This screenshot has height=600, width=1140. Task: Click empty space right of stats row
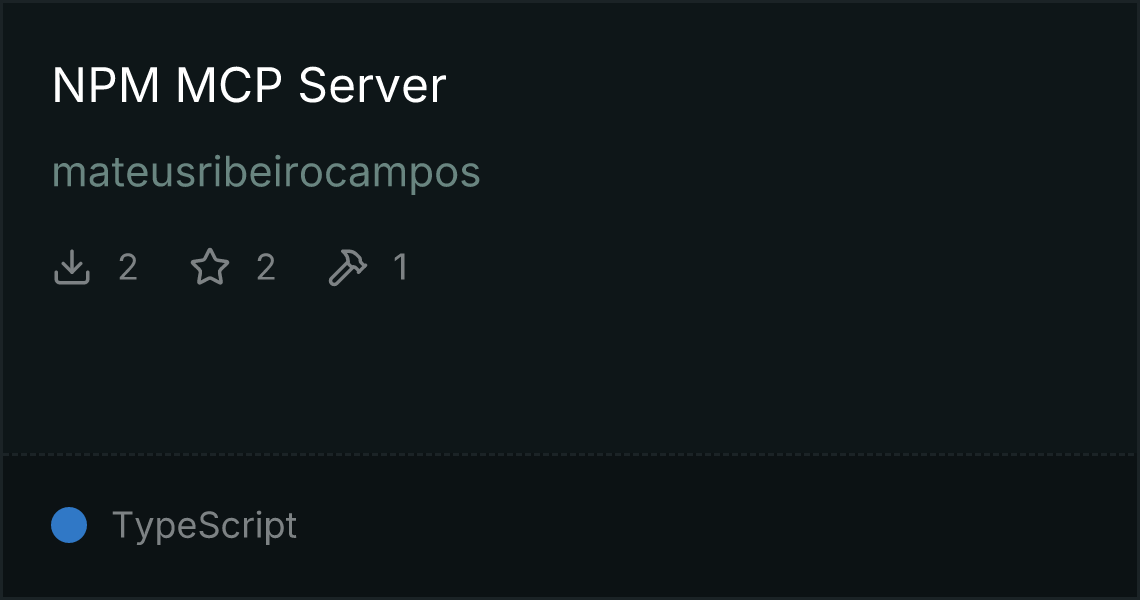coord(771,267)
